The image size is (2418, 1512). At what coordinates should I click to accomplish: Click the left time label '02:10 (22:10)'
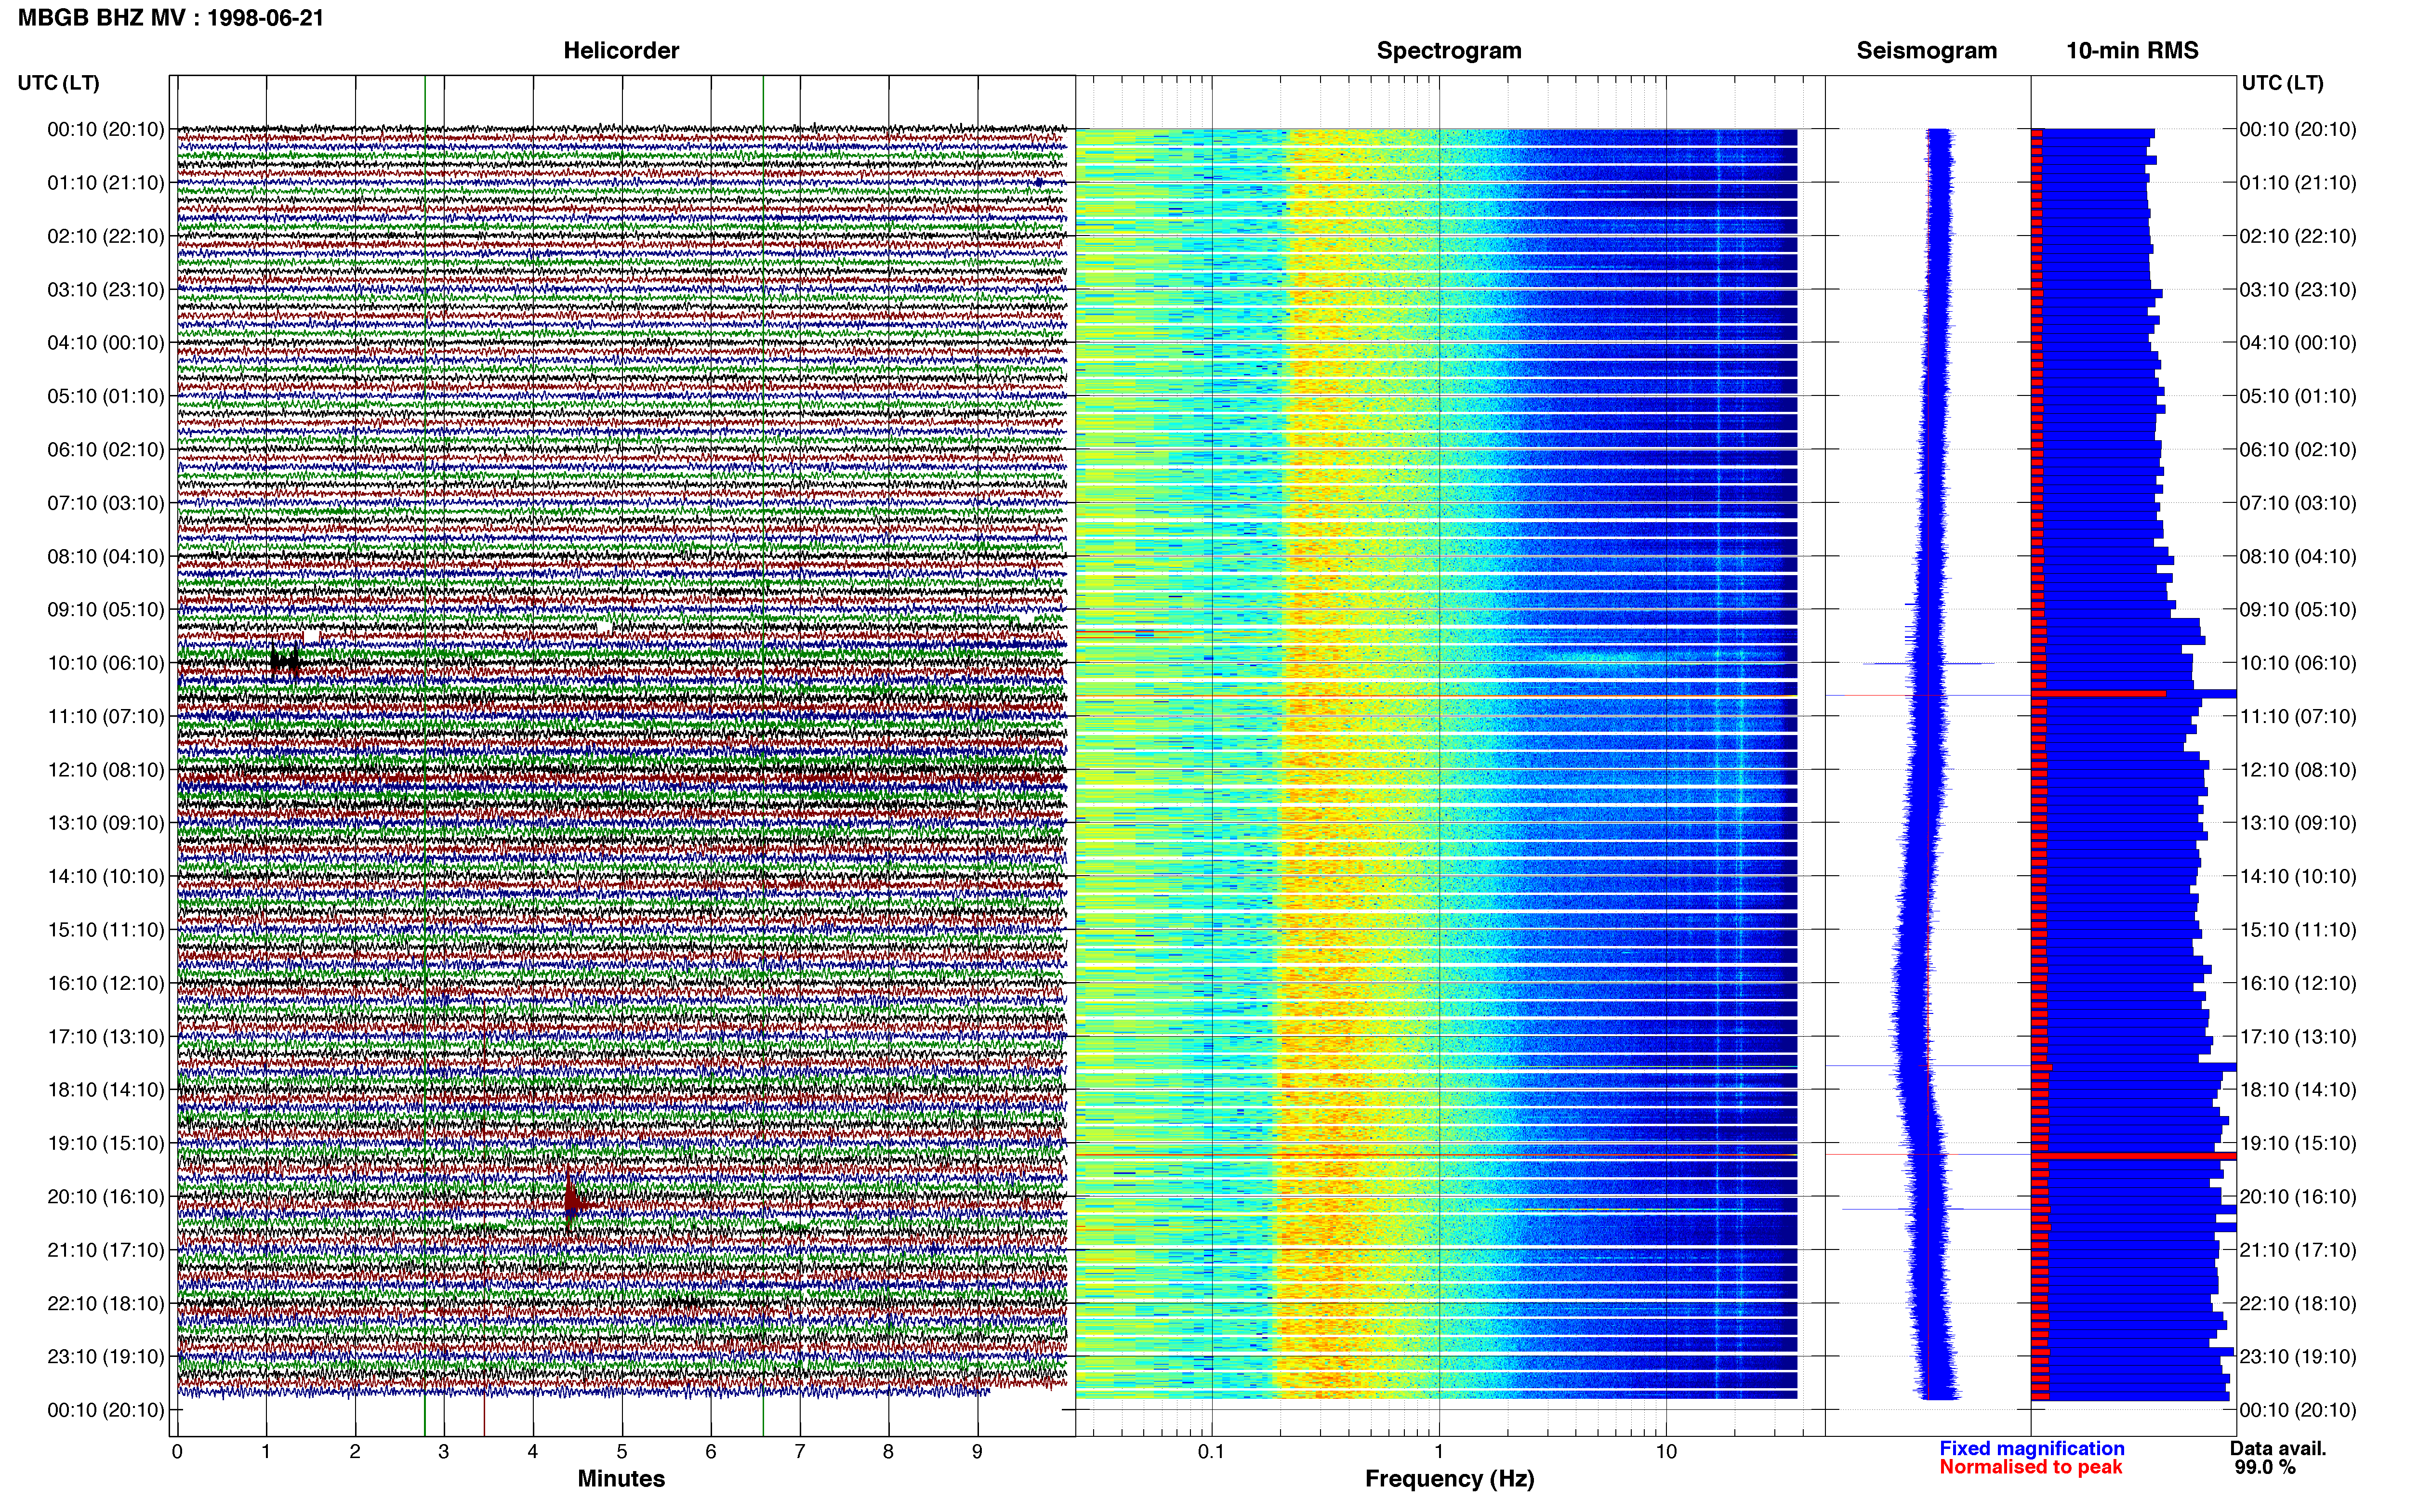click(x=106, y=236)
